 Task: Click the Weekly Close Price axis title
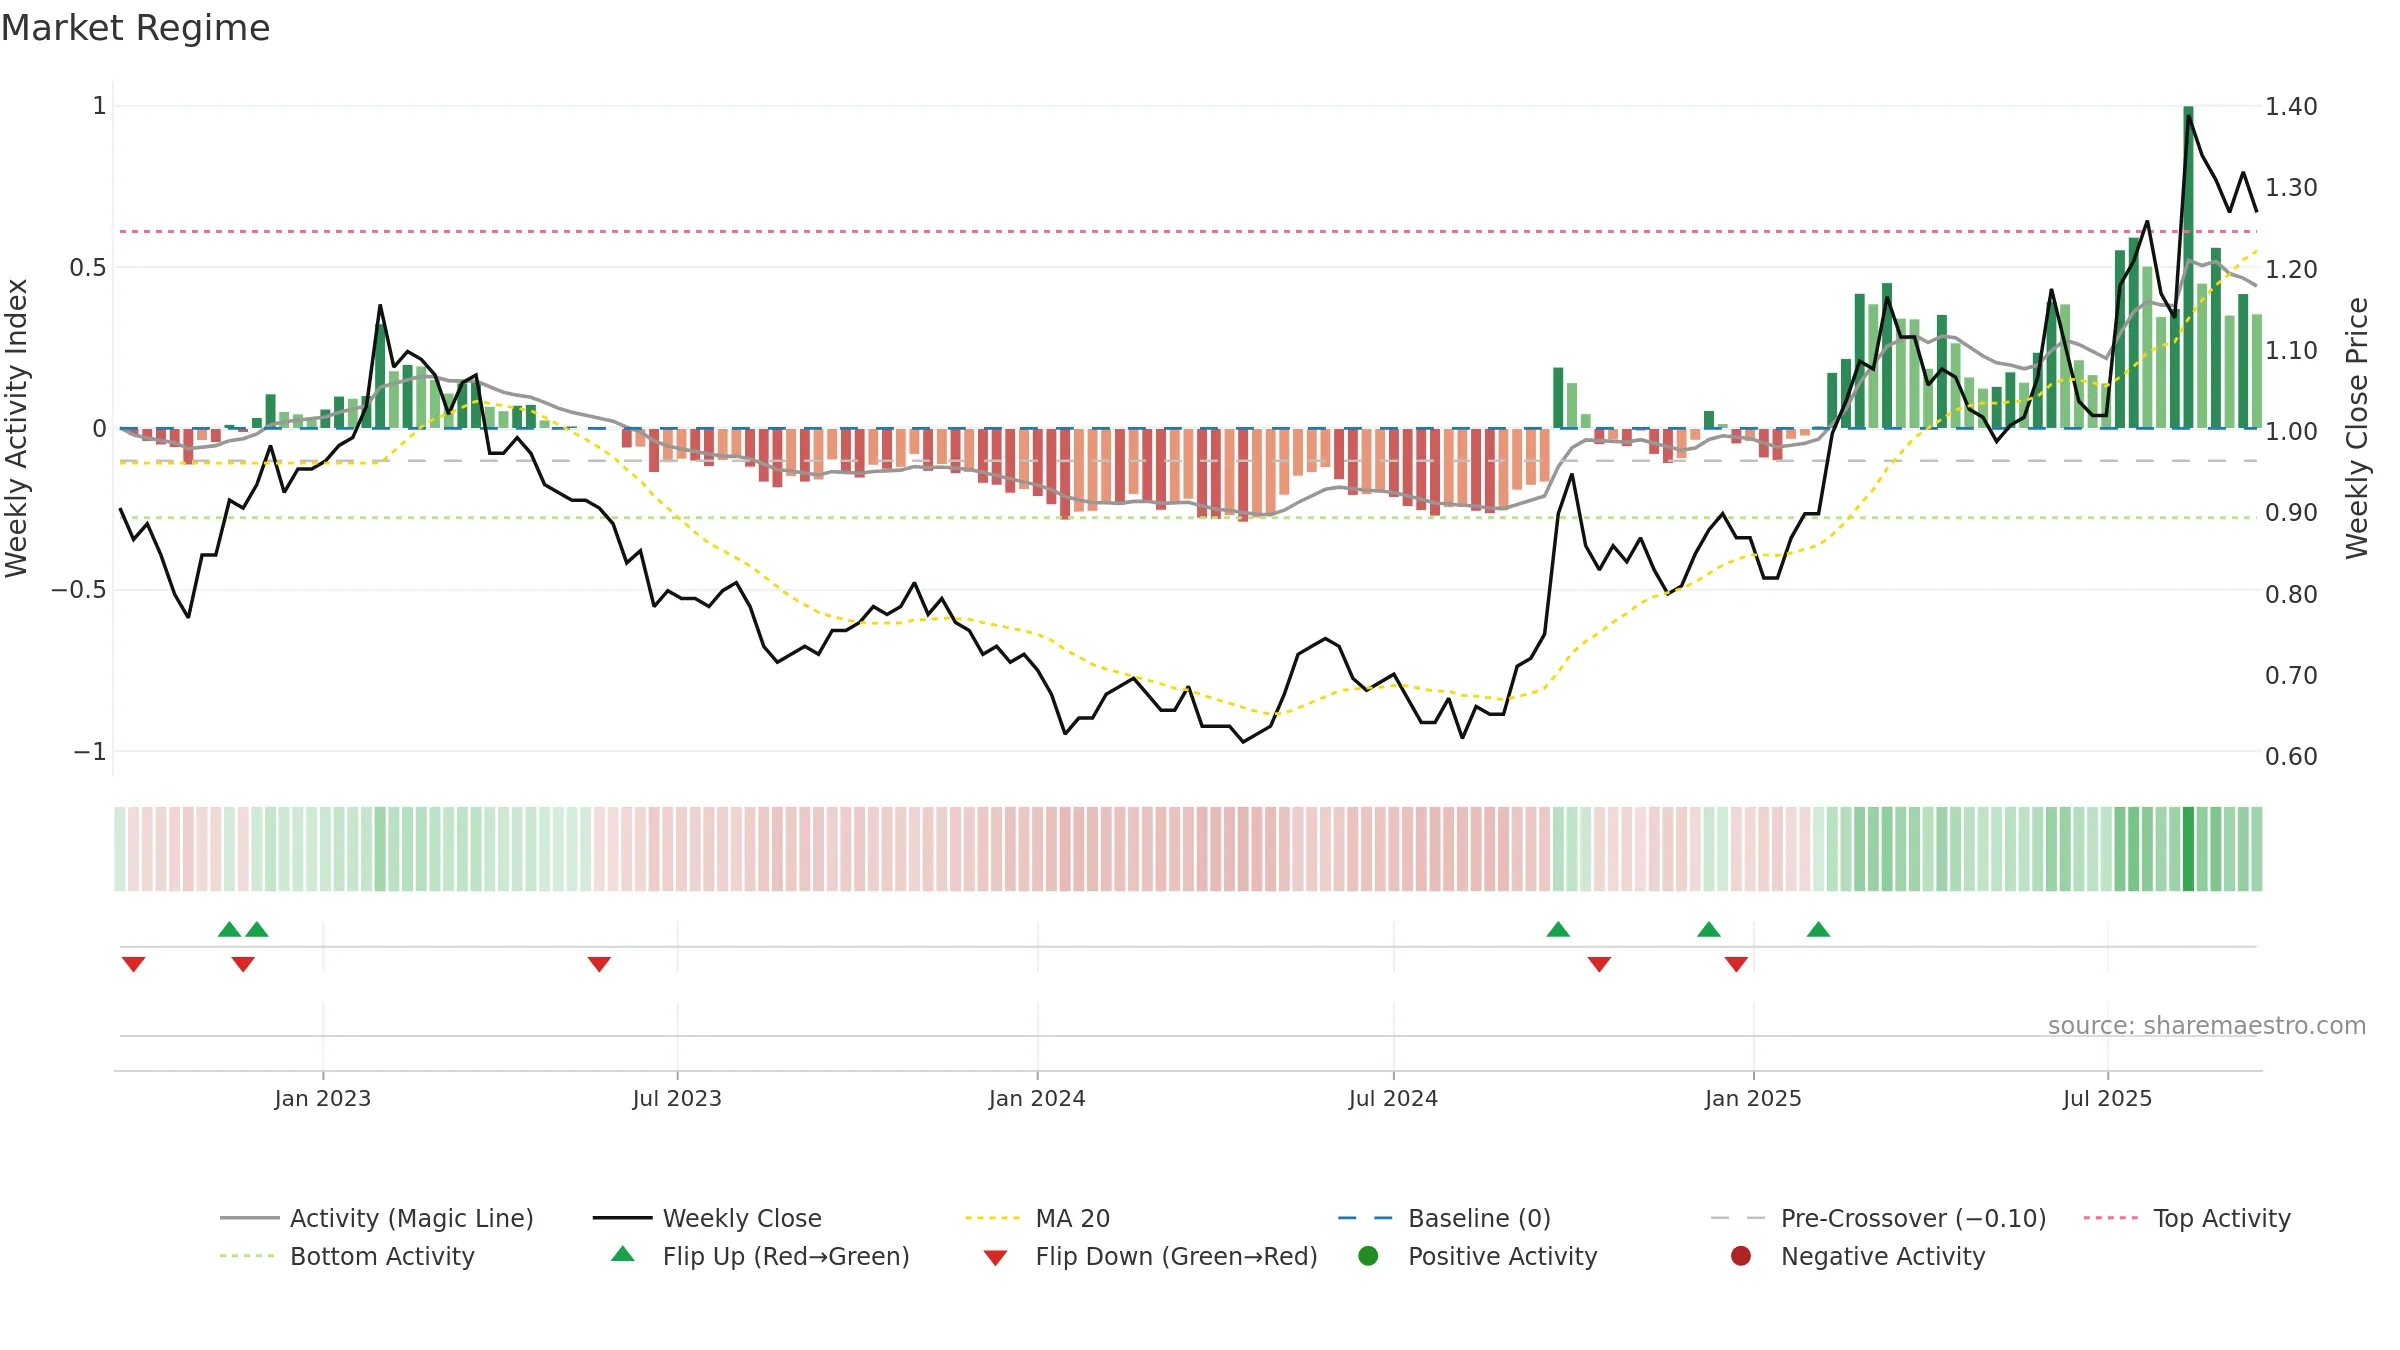point(2358,428)
